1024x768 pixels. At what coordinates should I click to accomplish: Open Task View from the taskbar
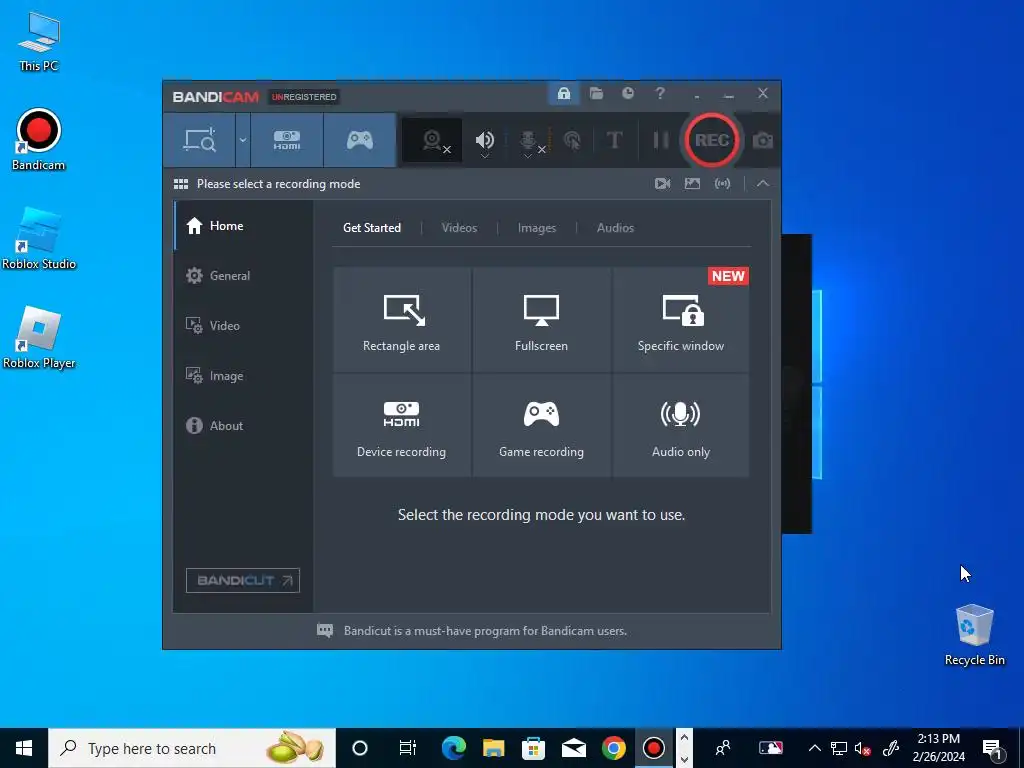point(408,748)
